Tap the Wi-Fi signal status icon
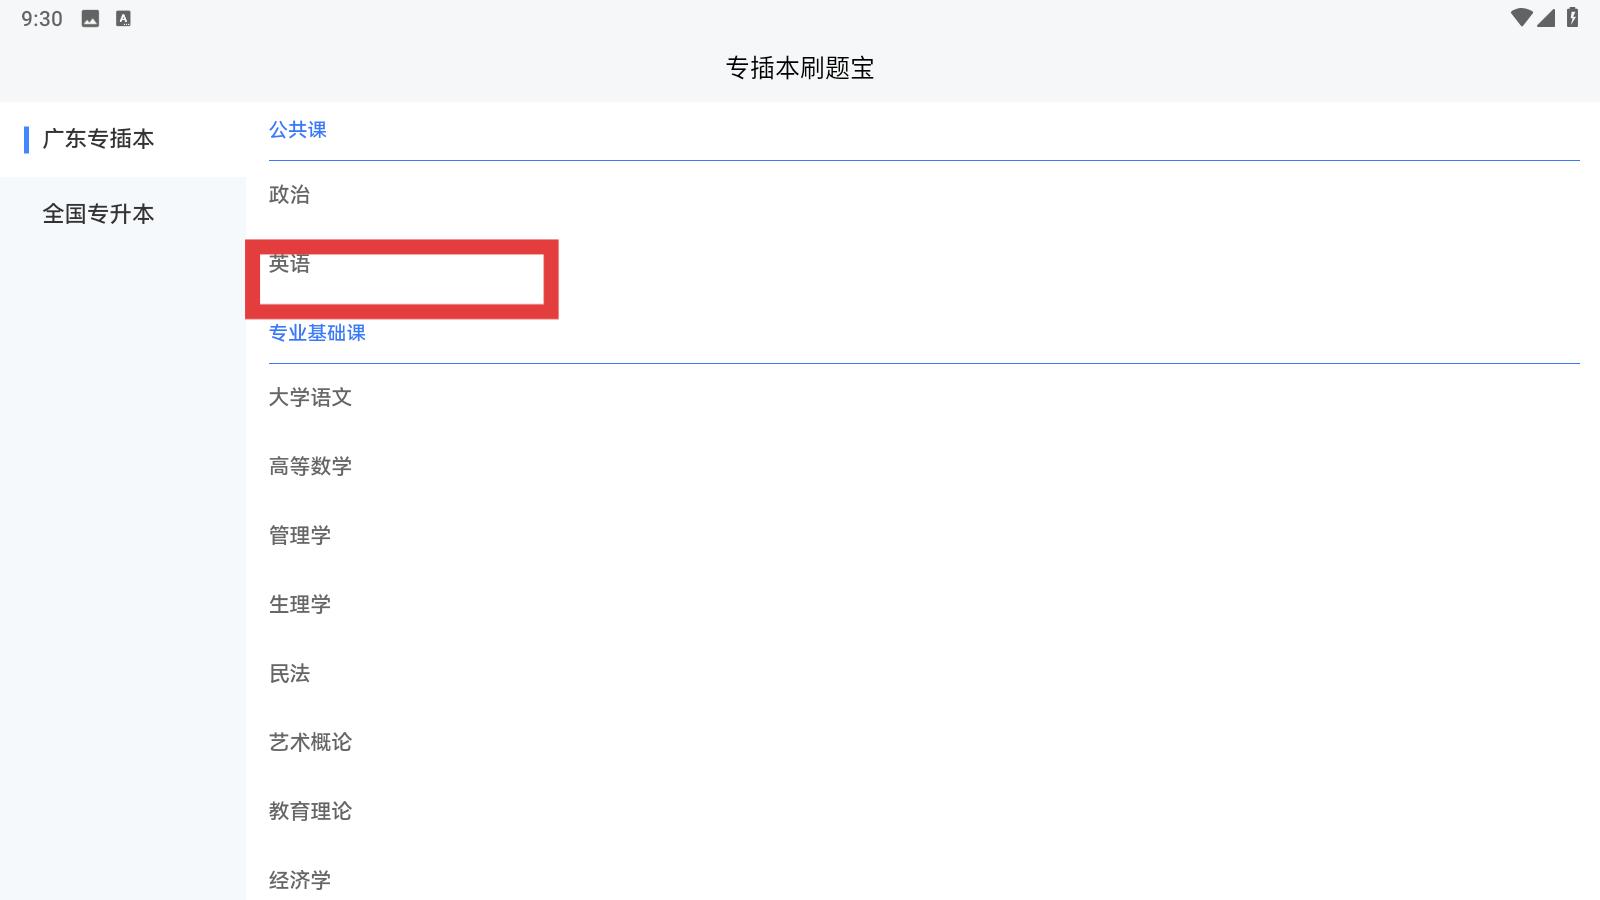The image size is (1600, 900). click(x=1521, y=18)
